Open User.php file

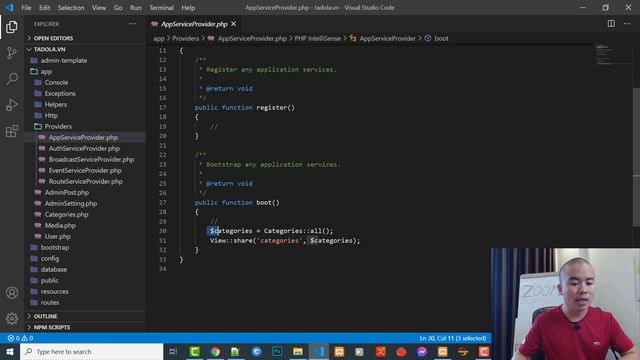click(58, 237)
